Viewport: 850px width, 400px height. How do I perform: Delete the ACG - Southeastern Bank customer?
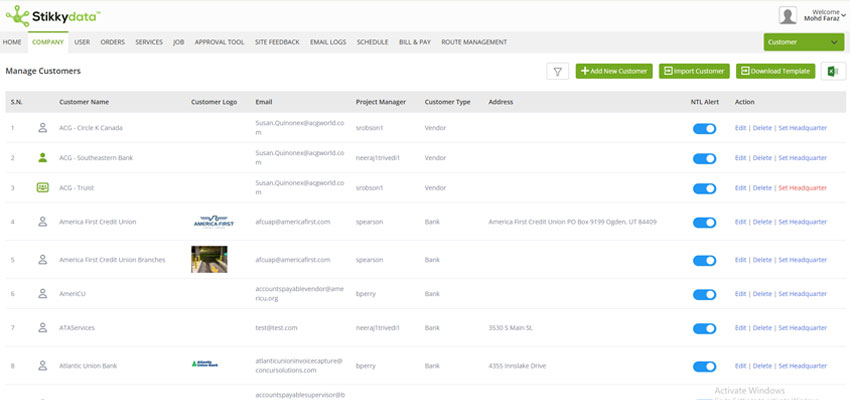(x=762, y=158)
